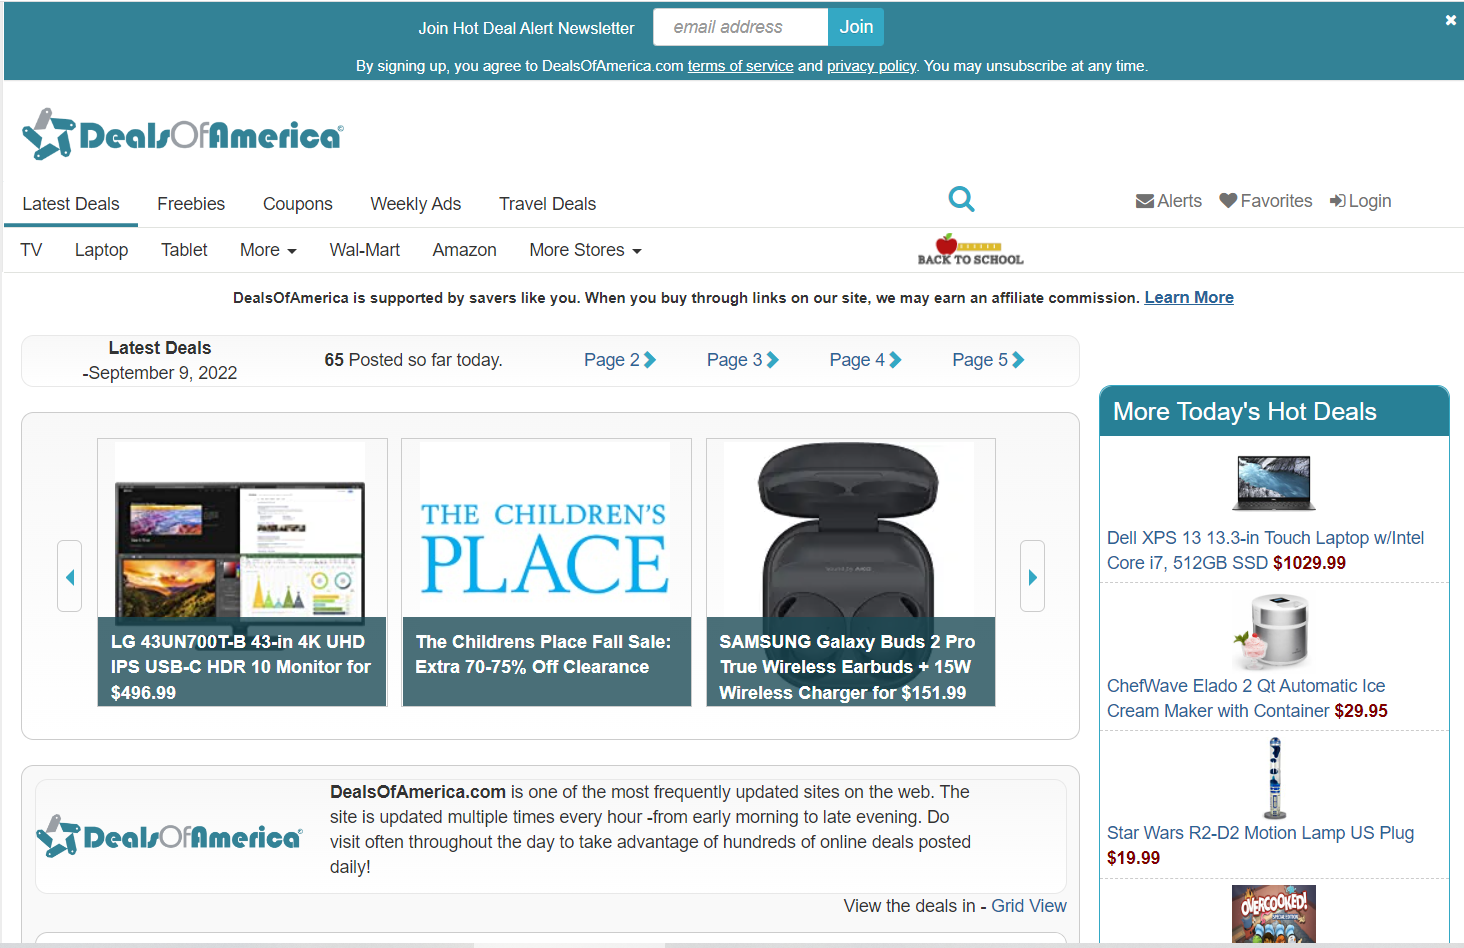Select the Weekly Ads tab
Viewport: 1464px width, 948px height.
pyautogui.click(x=416, y=204)
